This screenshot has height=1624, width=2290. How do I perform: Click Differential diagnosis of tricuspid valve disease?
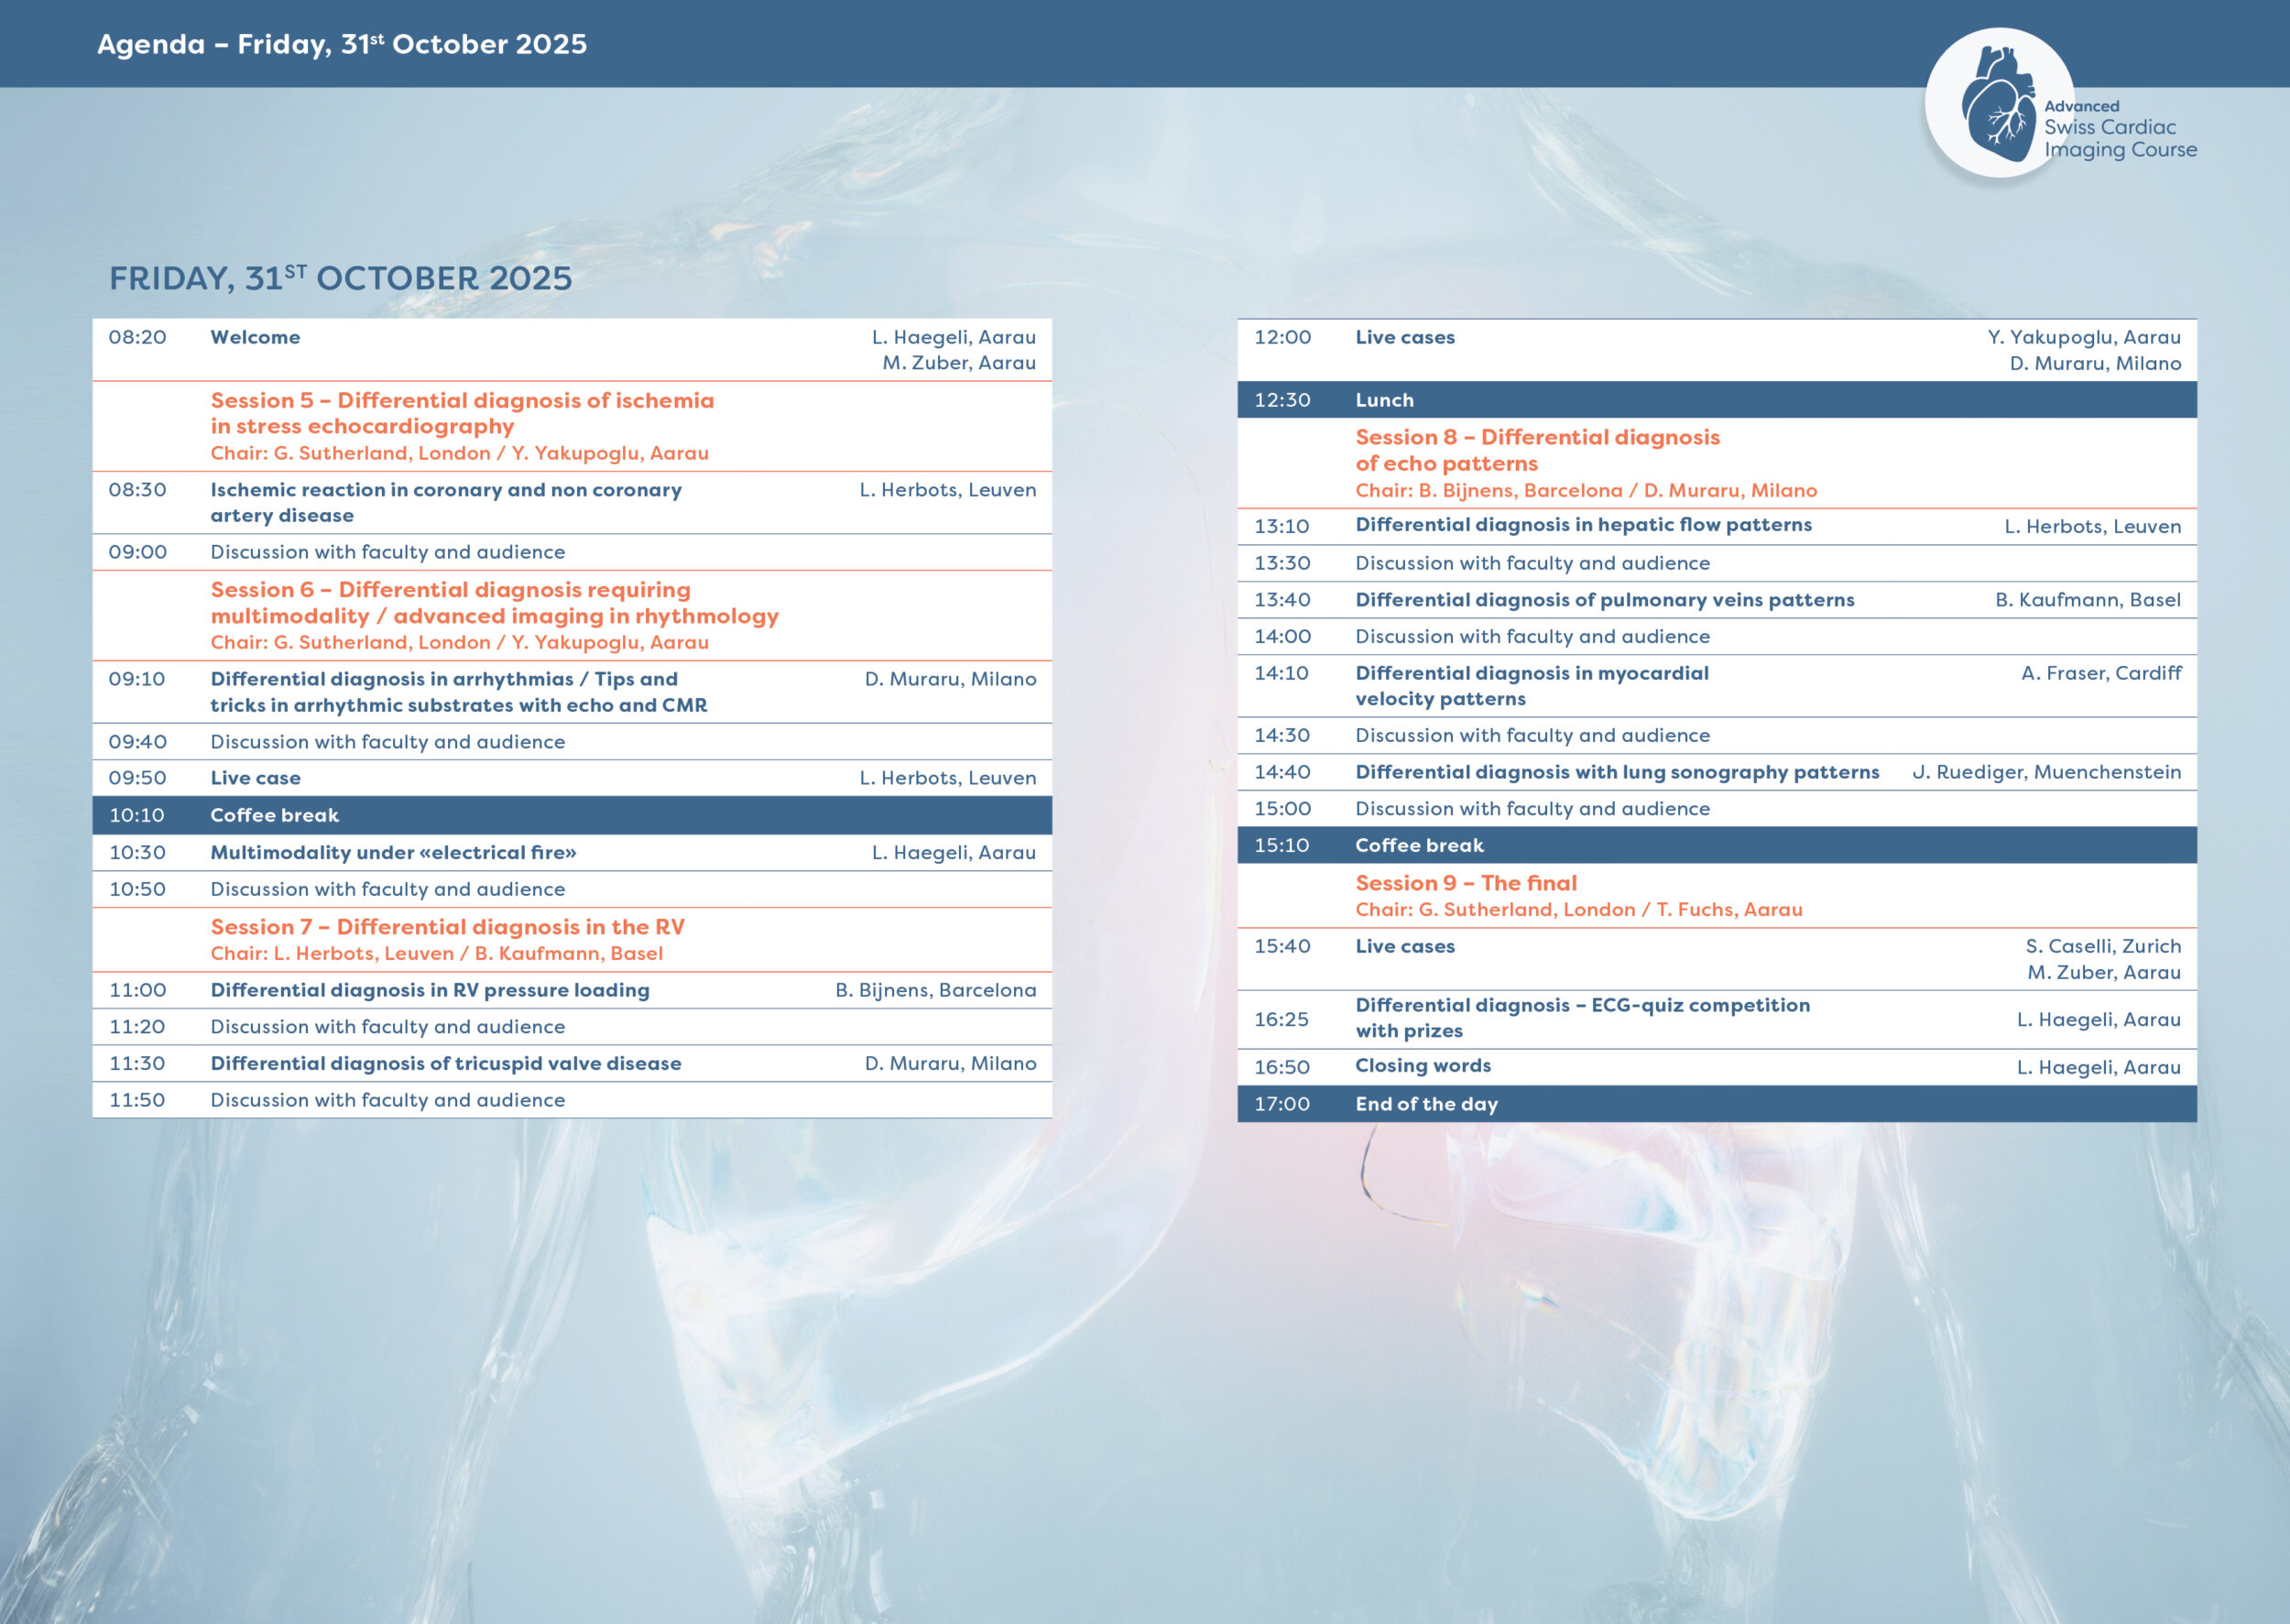click(445, 1064)
